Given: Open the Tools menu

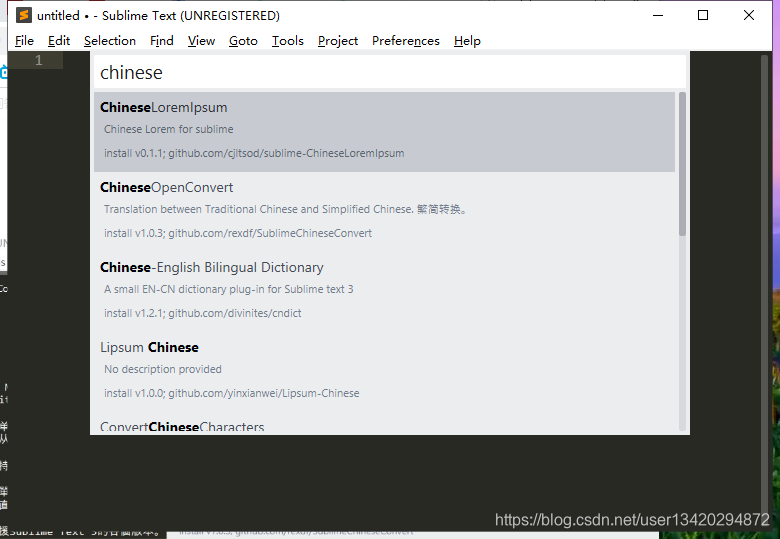Looking at the screenshot, I should 288,41.
